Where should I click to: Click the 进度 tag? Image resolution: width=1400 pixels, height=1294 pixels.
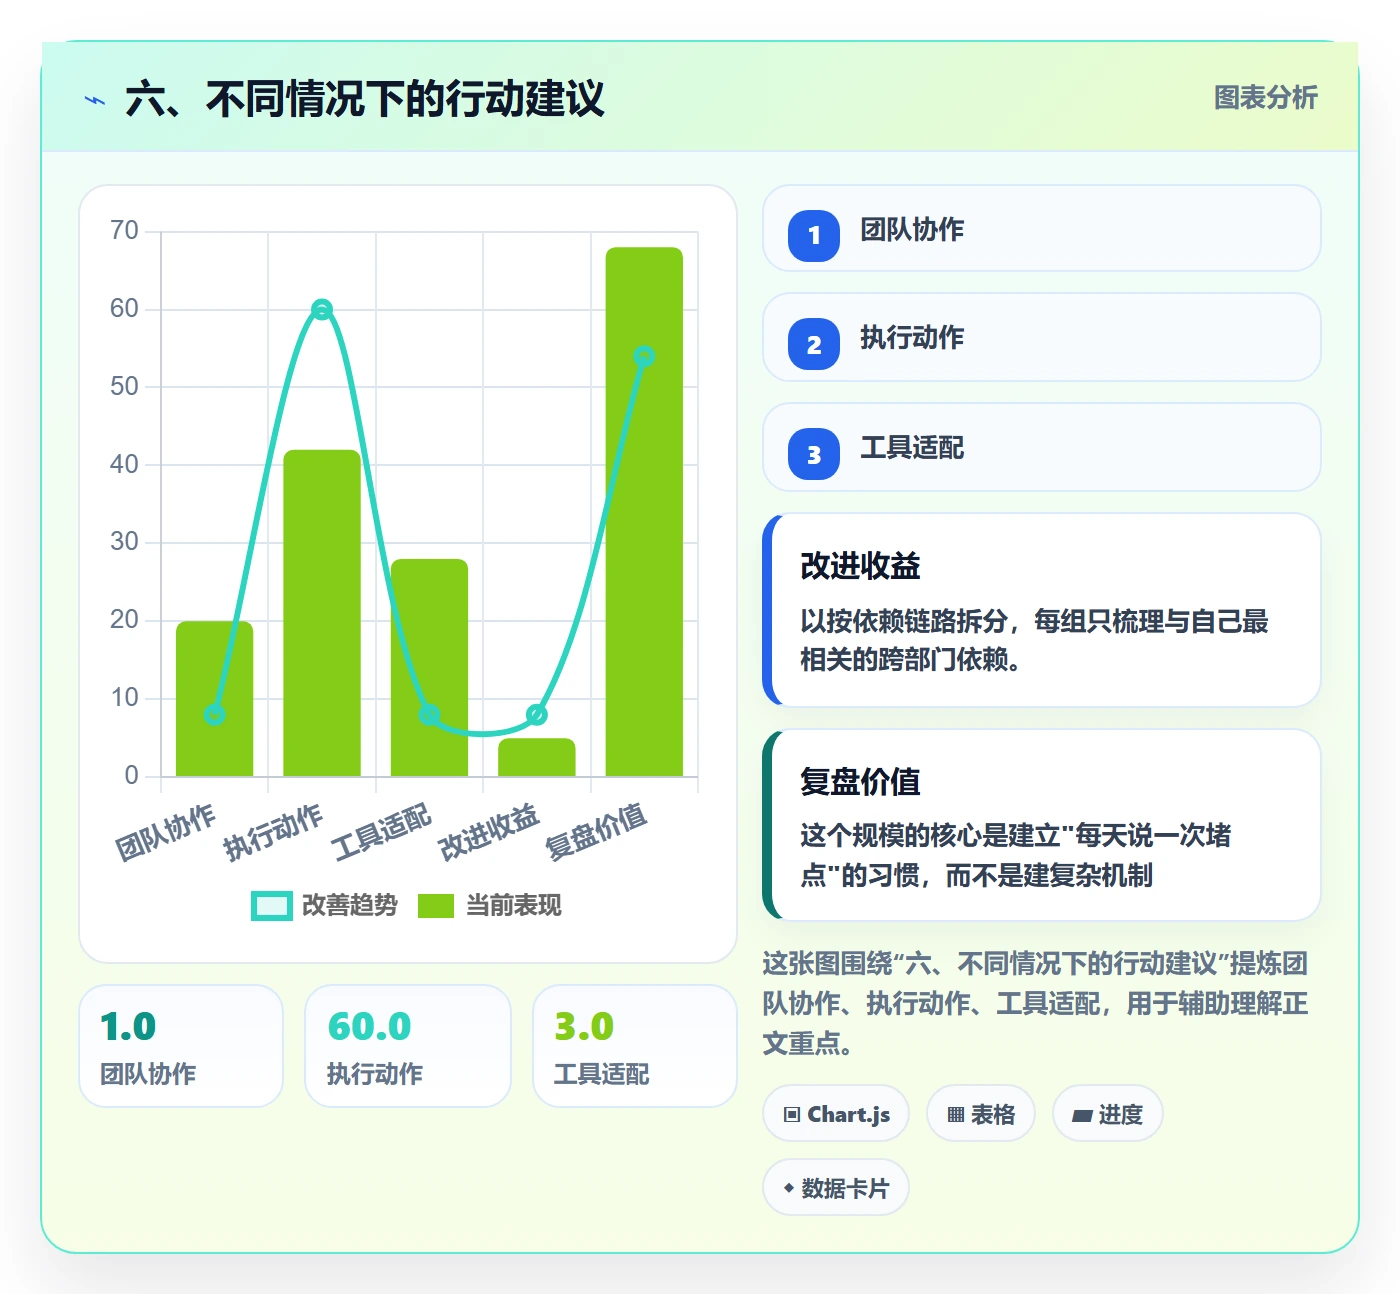coord(1108,1113)
